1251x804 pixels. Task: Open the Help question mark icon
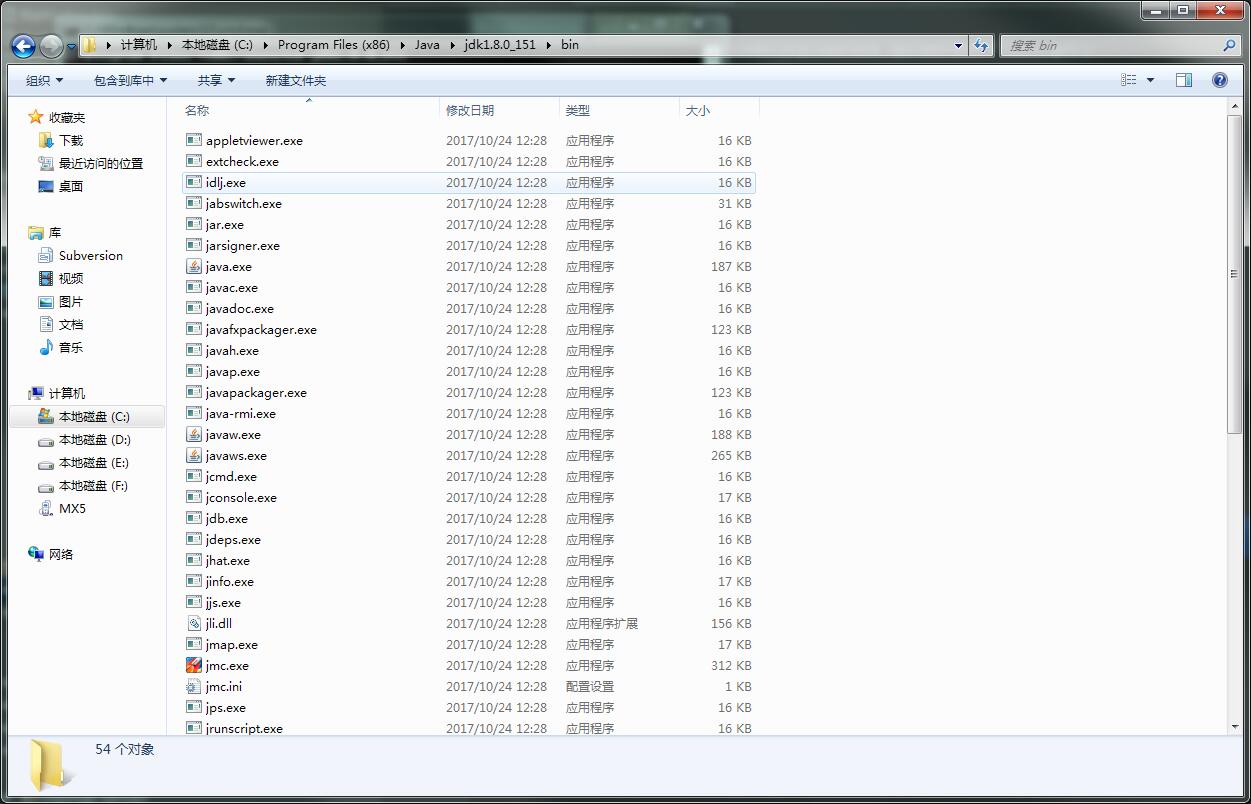click(x=1220, y=80)
